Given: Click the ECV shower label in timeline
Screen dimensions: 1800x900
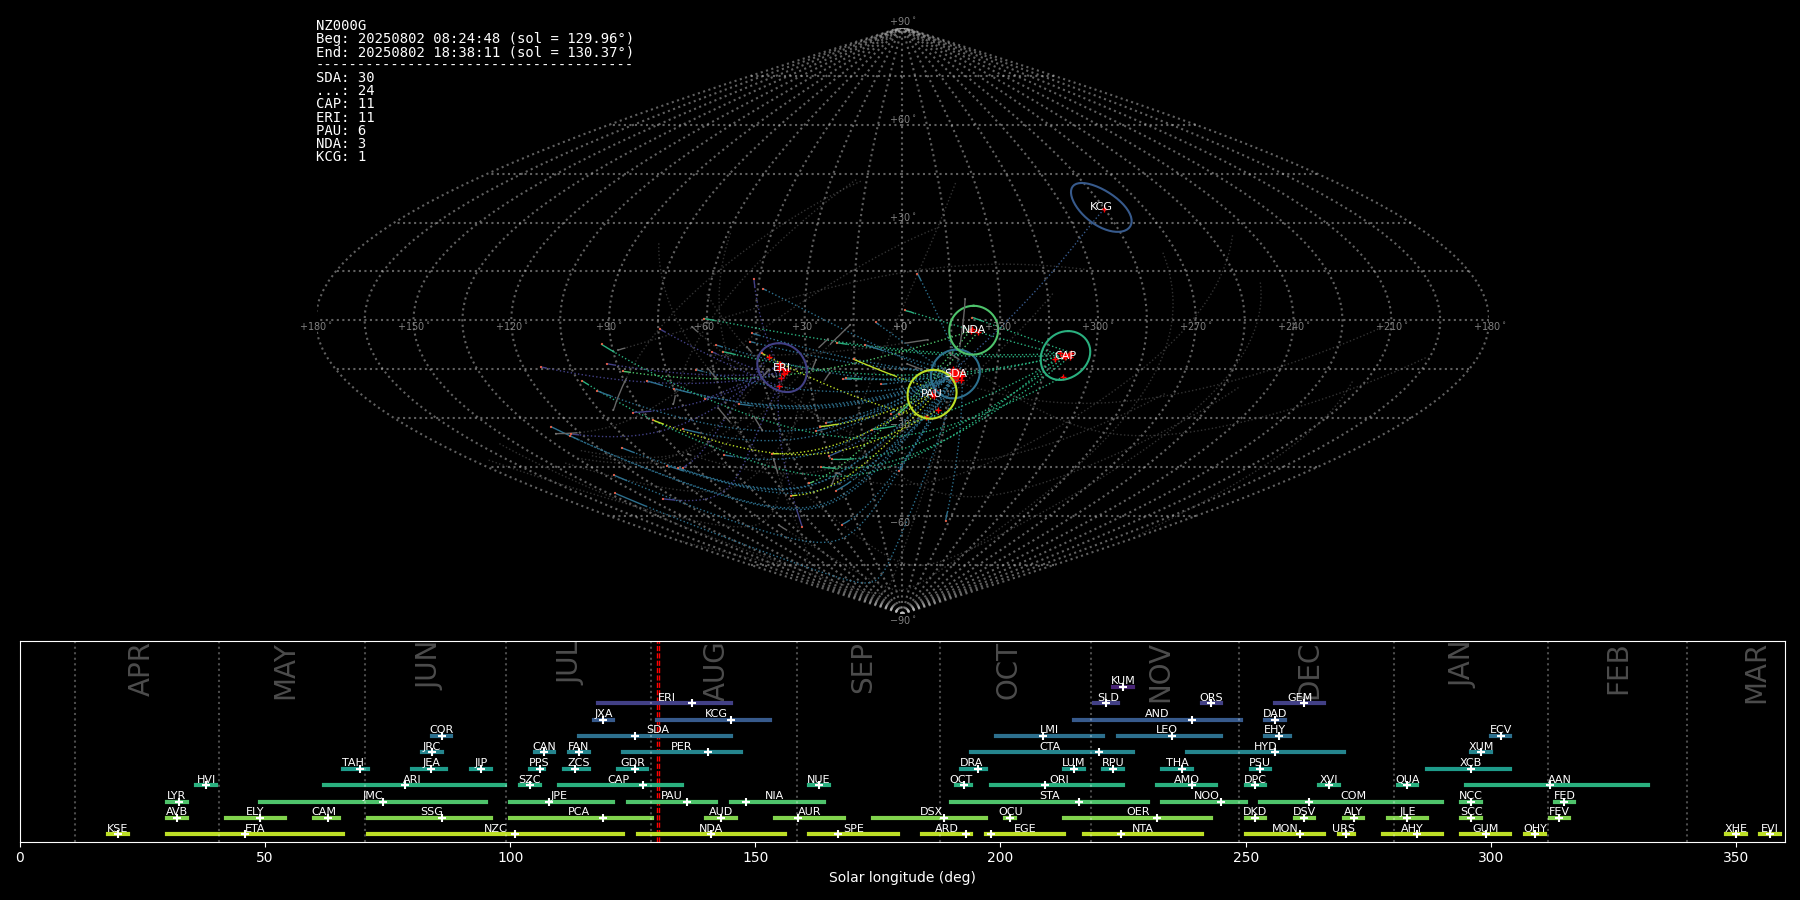Looking at the screenshot, I should [x=1500, y=730].
